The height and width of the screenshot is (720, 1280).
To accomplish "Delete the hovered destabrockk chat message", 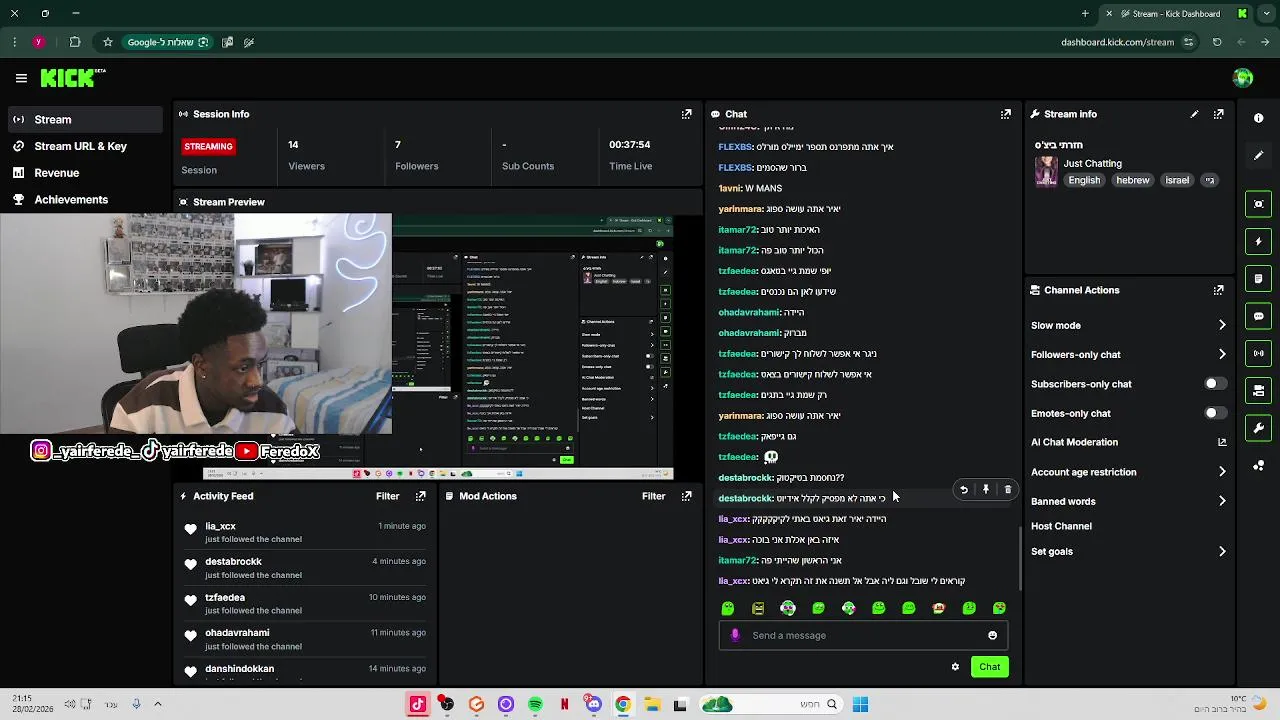I will click(x=1008, y=490).
